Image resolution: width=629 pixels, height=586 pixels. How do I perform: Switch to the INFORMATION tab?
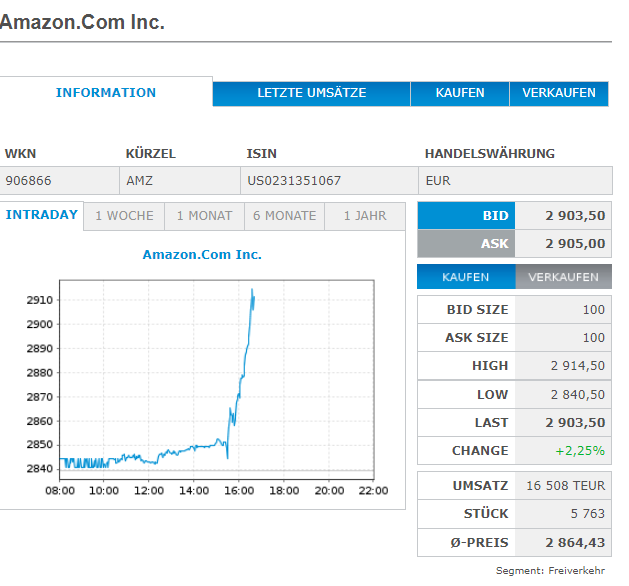coord(106,93)
